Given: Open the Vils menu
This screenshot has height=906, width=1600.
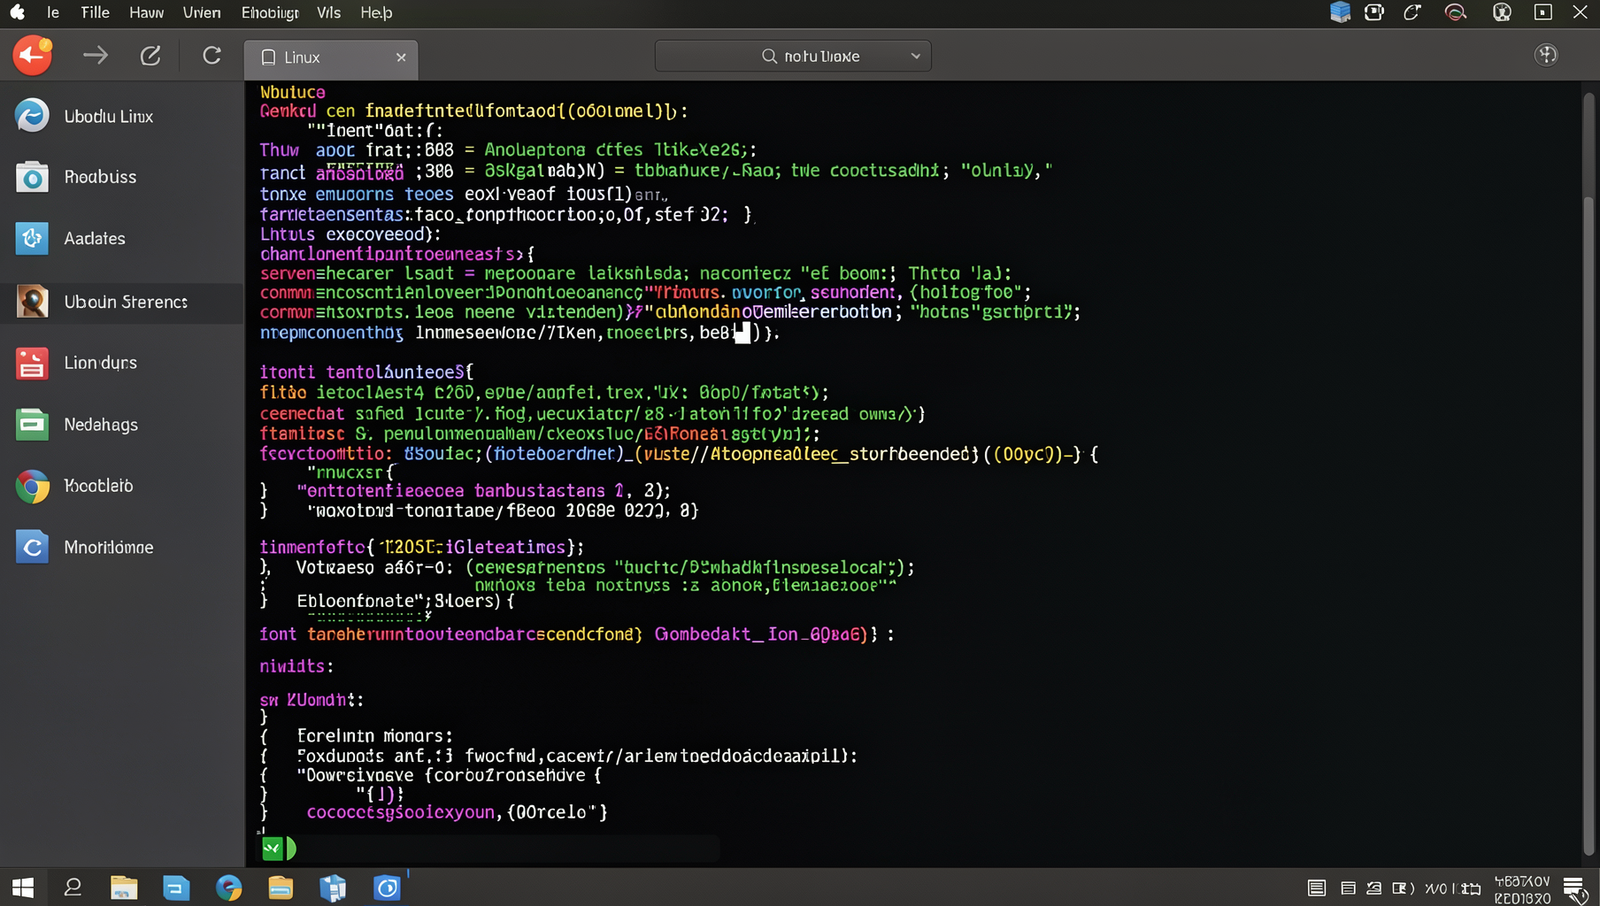Looking at the screenshot, I should point(329,12).
